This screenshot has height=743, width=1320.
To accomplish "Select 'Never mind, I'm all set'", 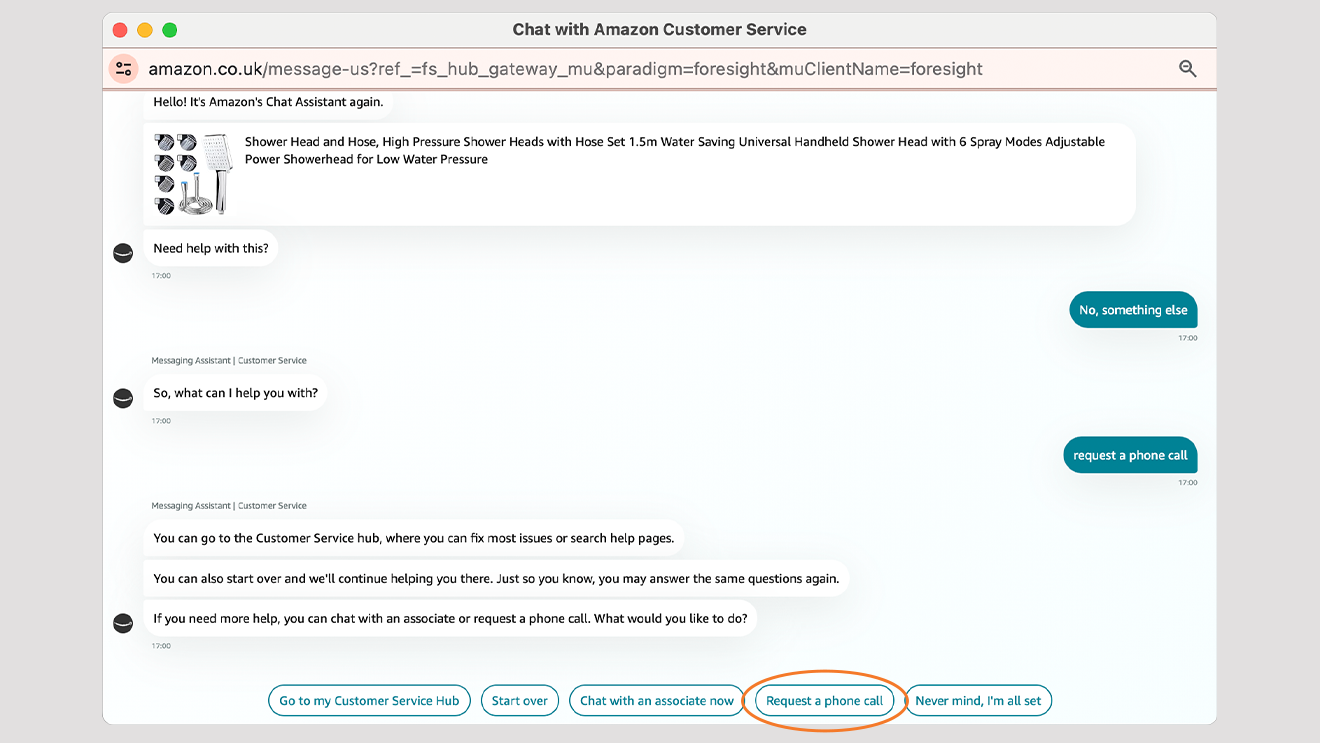I will [978, 701].
